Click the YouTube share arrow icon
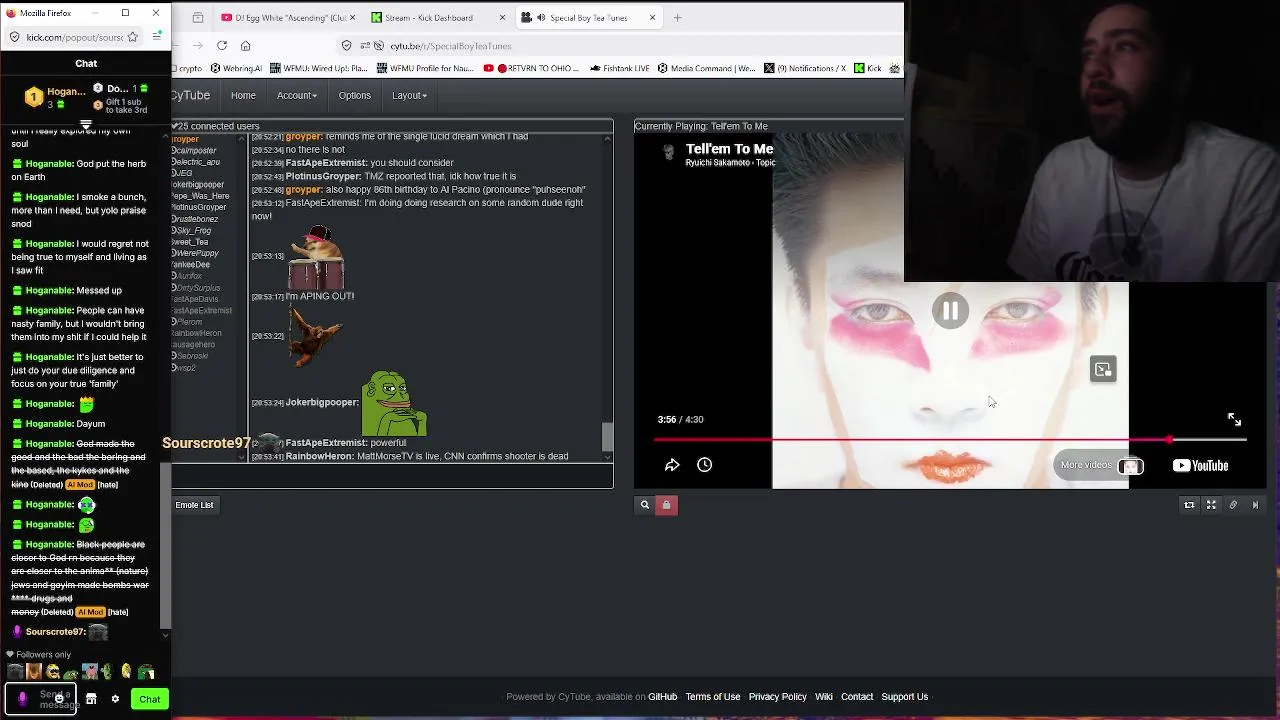The height and width of the screenshot is (720, 1280). (672, 465)
